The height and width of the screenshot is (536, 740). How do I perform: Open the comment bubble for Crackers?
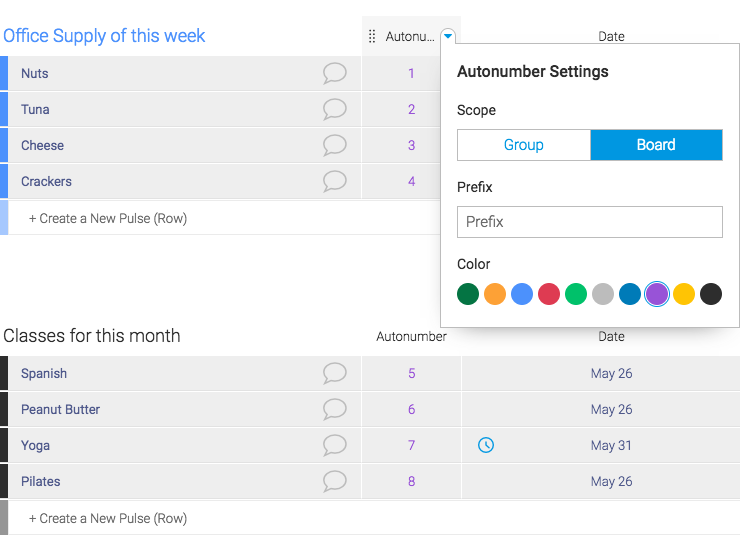point(335,181)
